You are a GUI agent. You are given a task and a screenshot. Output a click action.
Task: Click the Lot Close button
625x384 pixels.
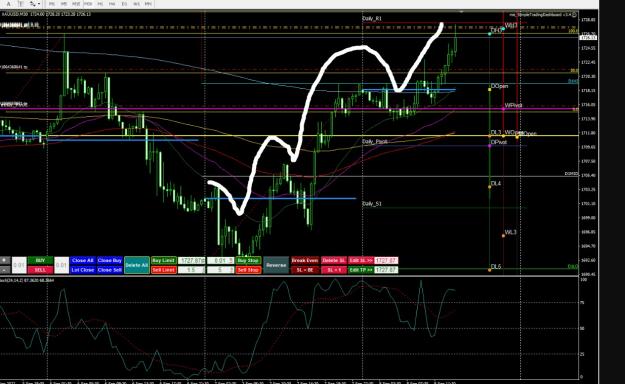click(x=83, y=270)
